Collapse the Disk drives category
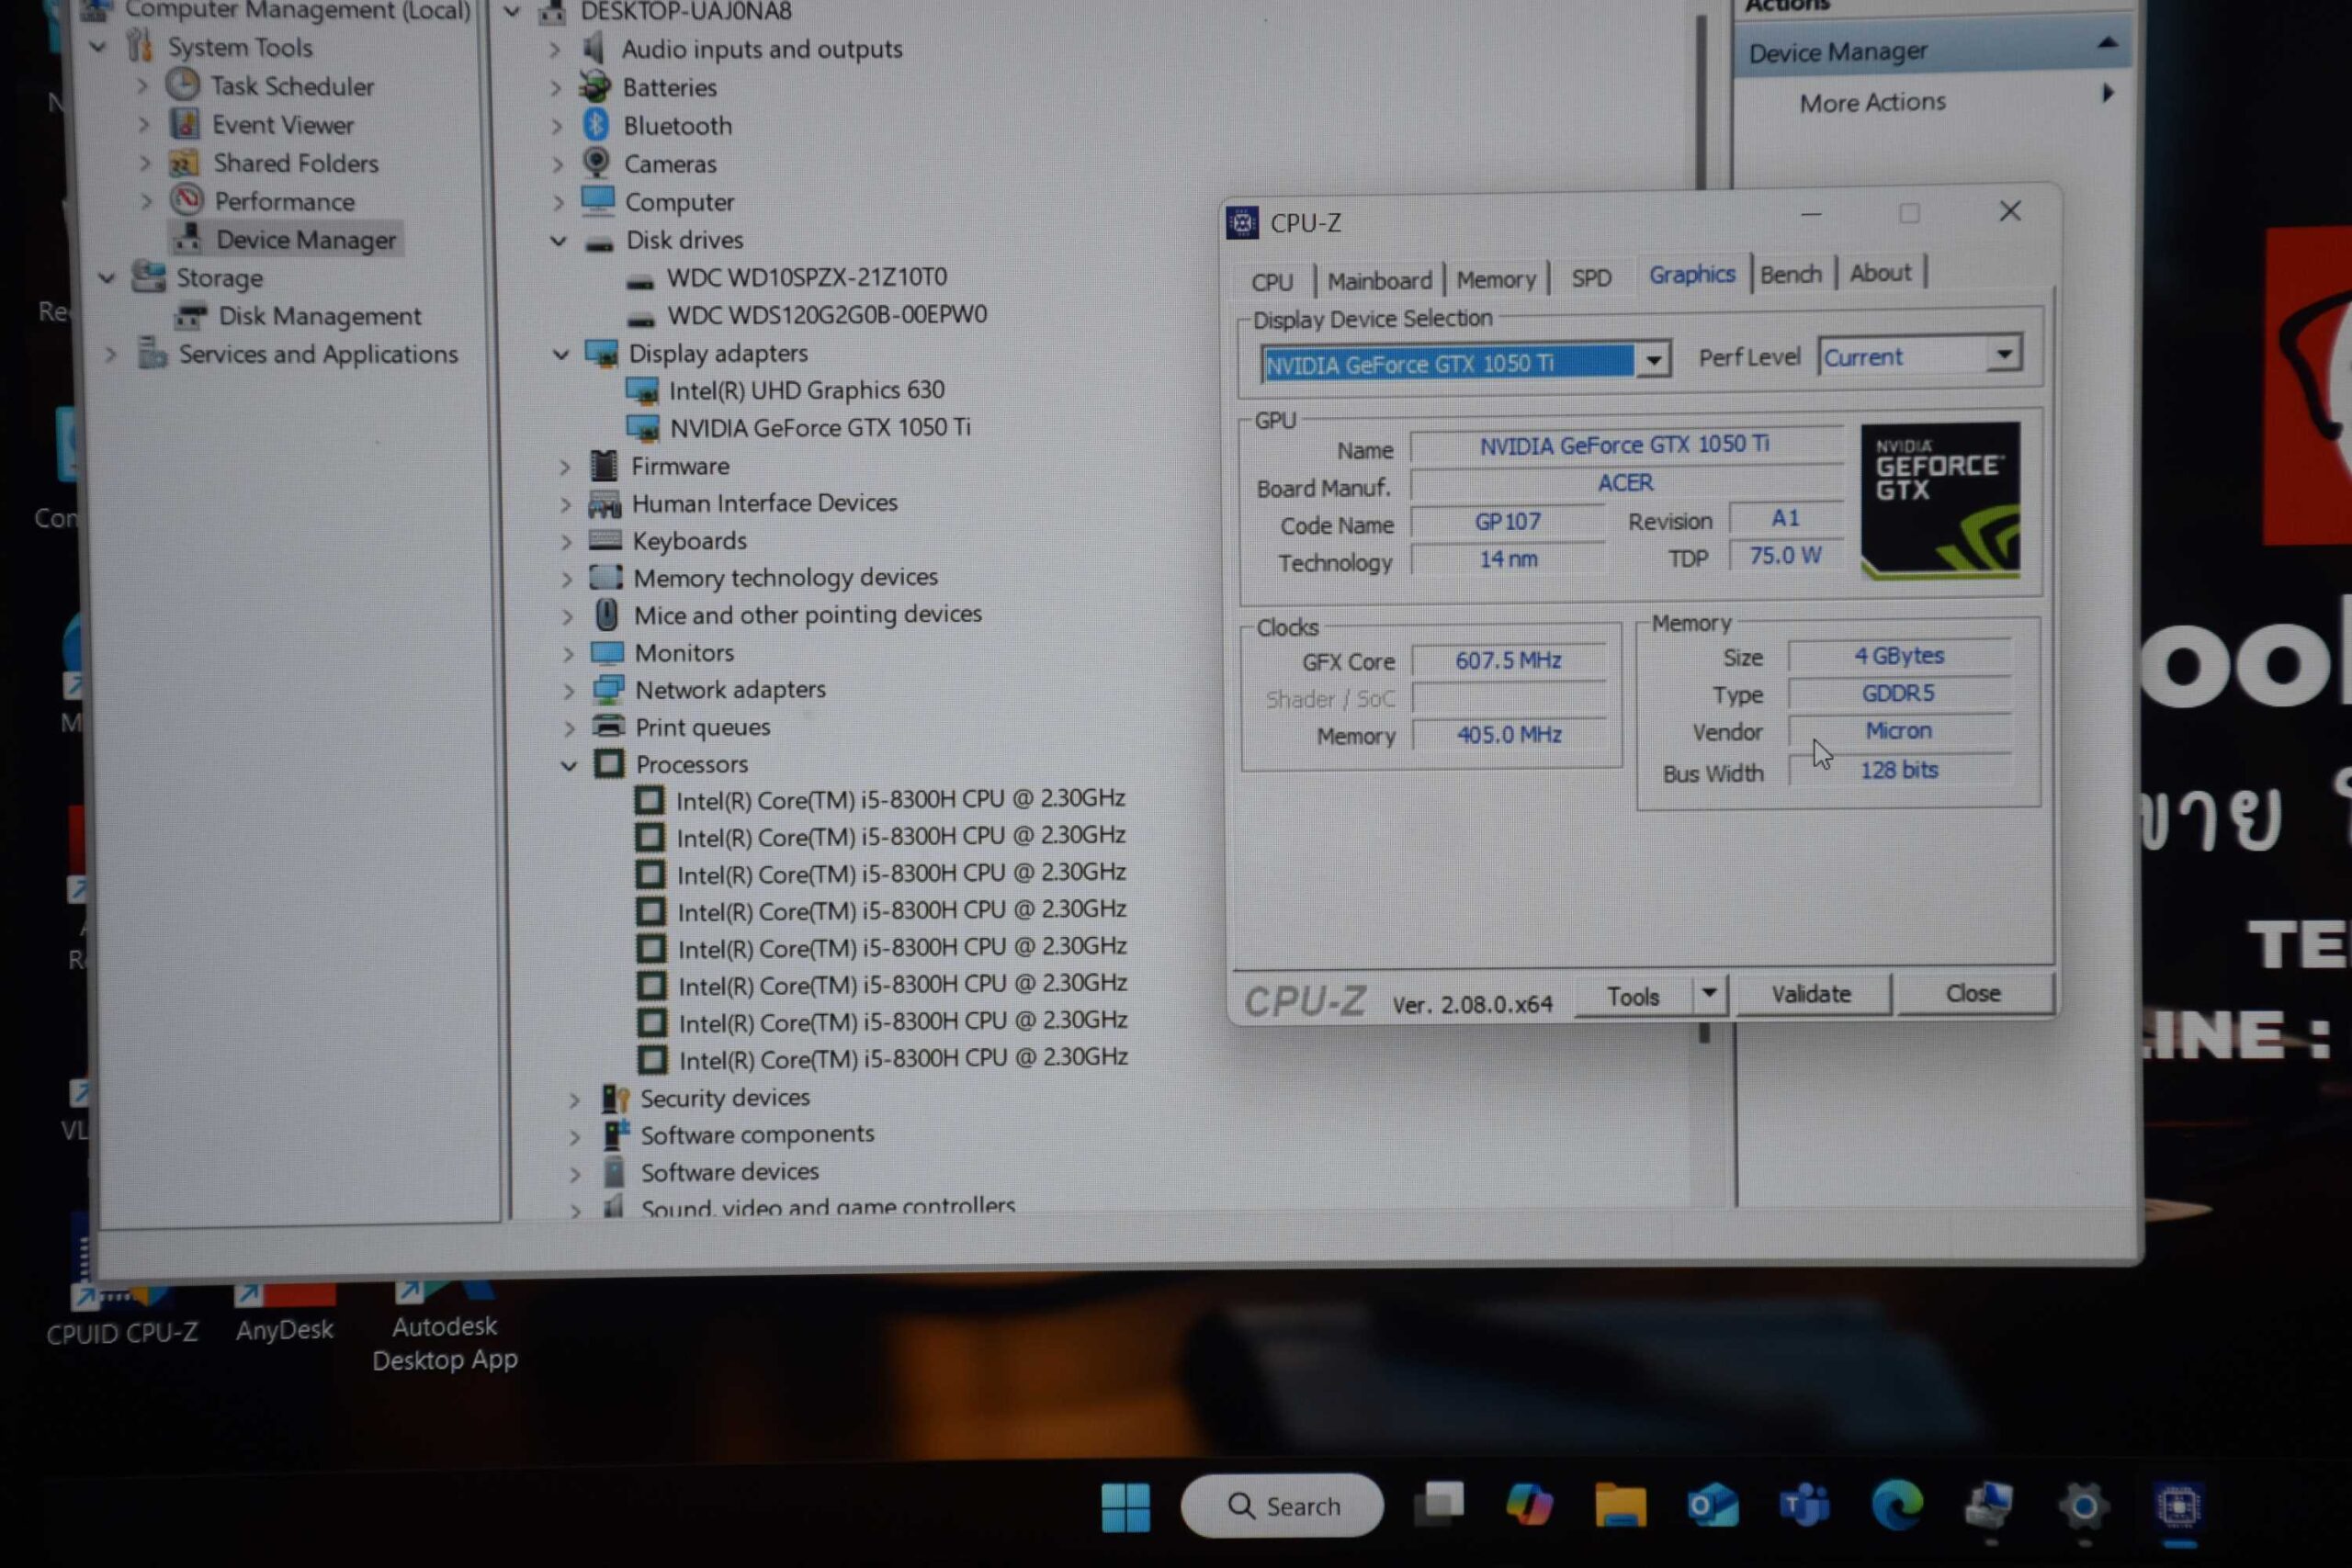 [558, 240]
